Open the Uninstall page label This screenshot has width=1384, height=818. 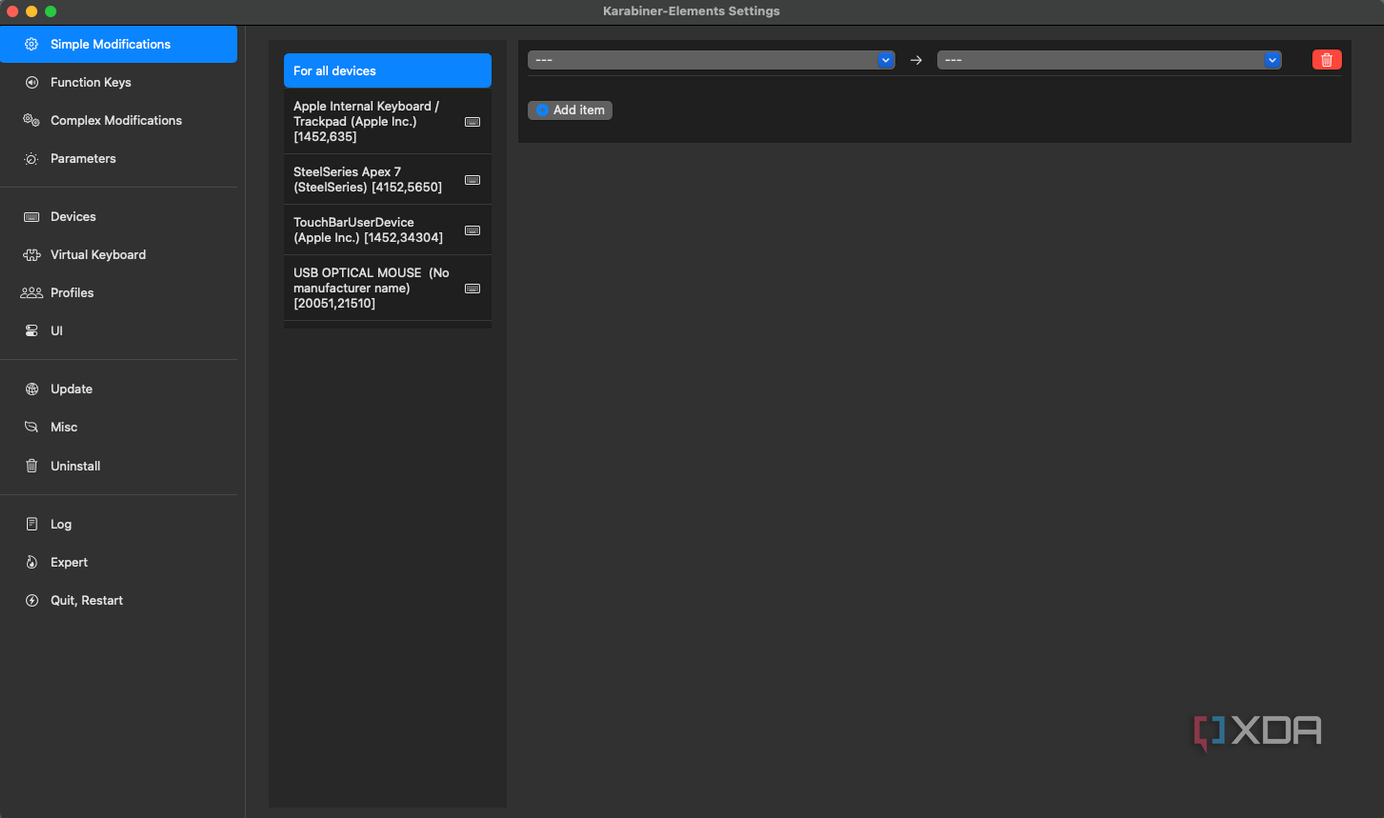click(76, 466)
